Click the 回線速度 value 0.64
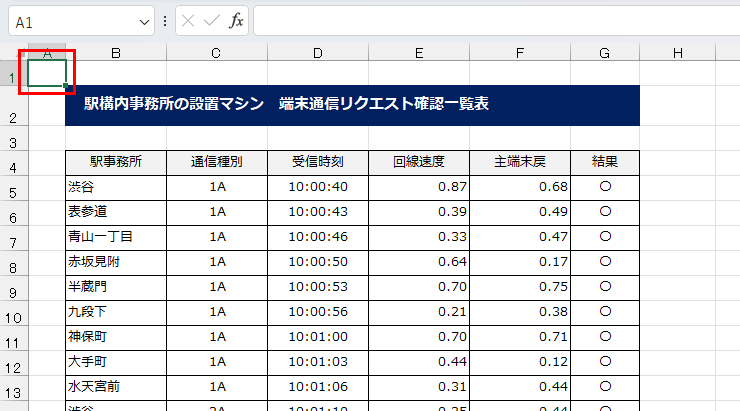The image size is (740, 411). click(x=419, y=262)
